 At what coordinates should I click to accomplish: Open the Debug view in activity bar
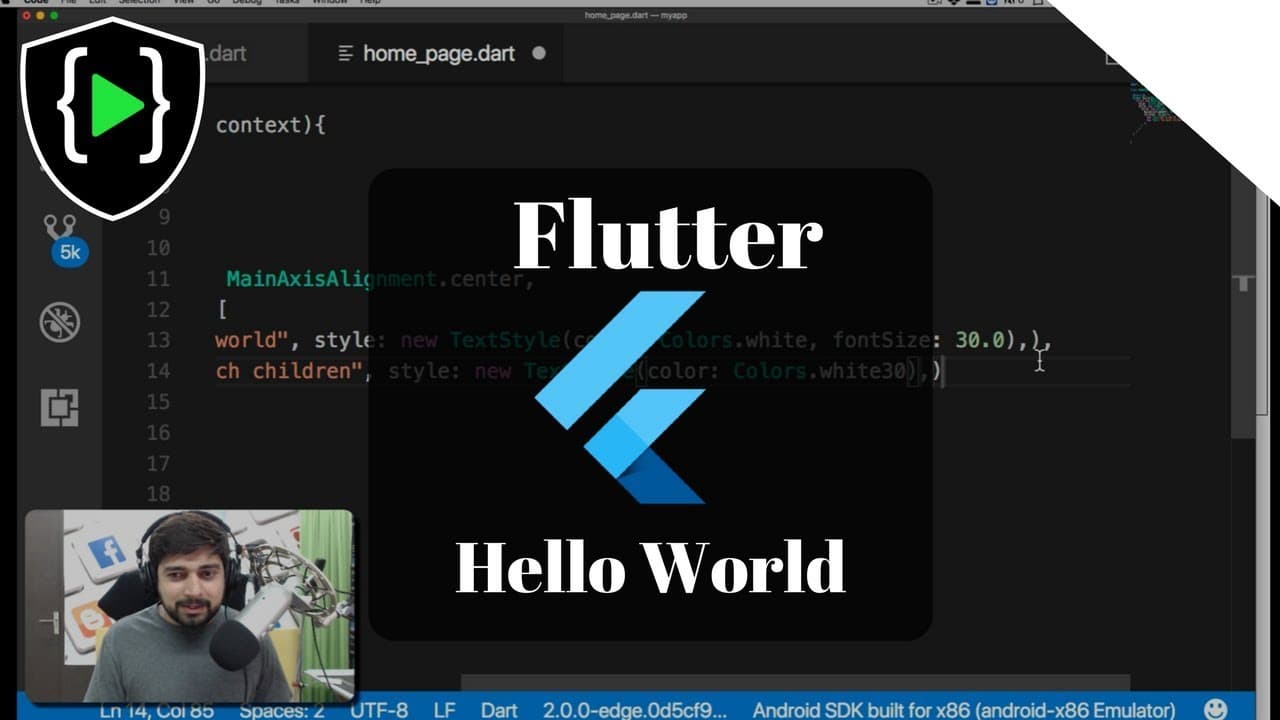(59, 323)
